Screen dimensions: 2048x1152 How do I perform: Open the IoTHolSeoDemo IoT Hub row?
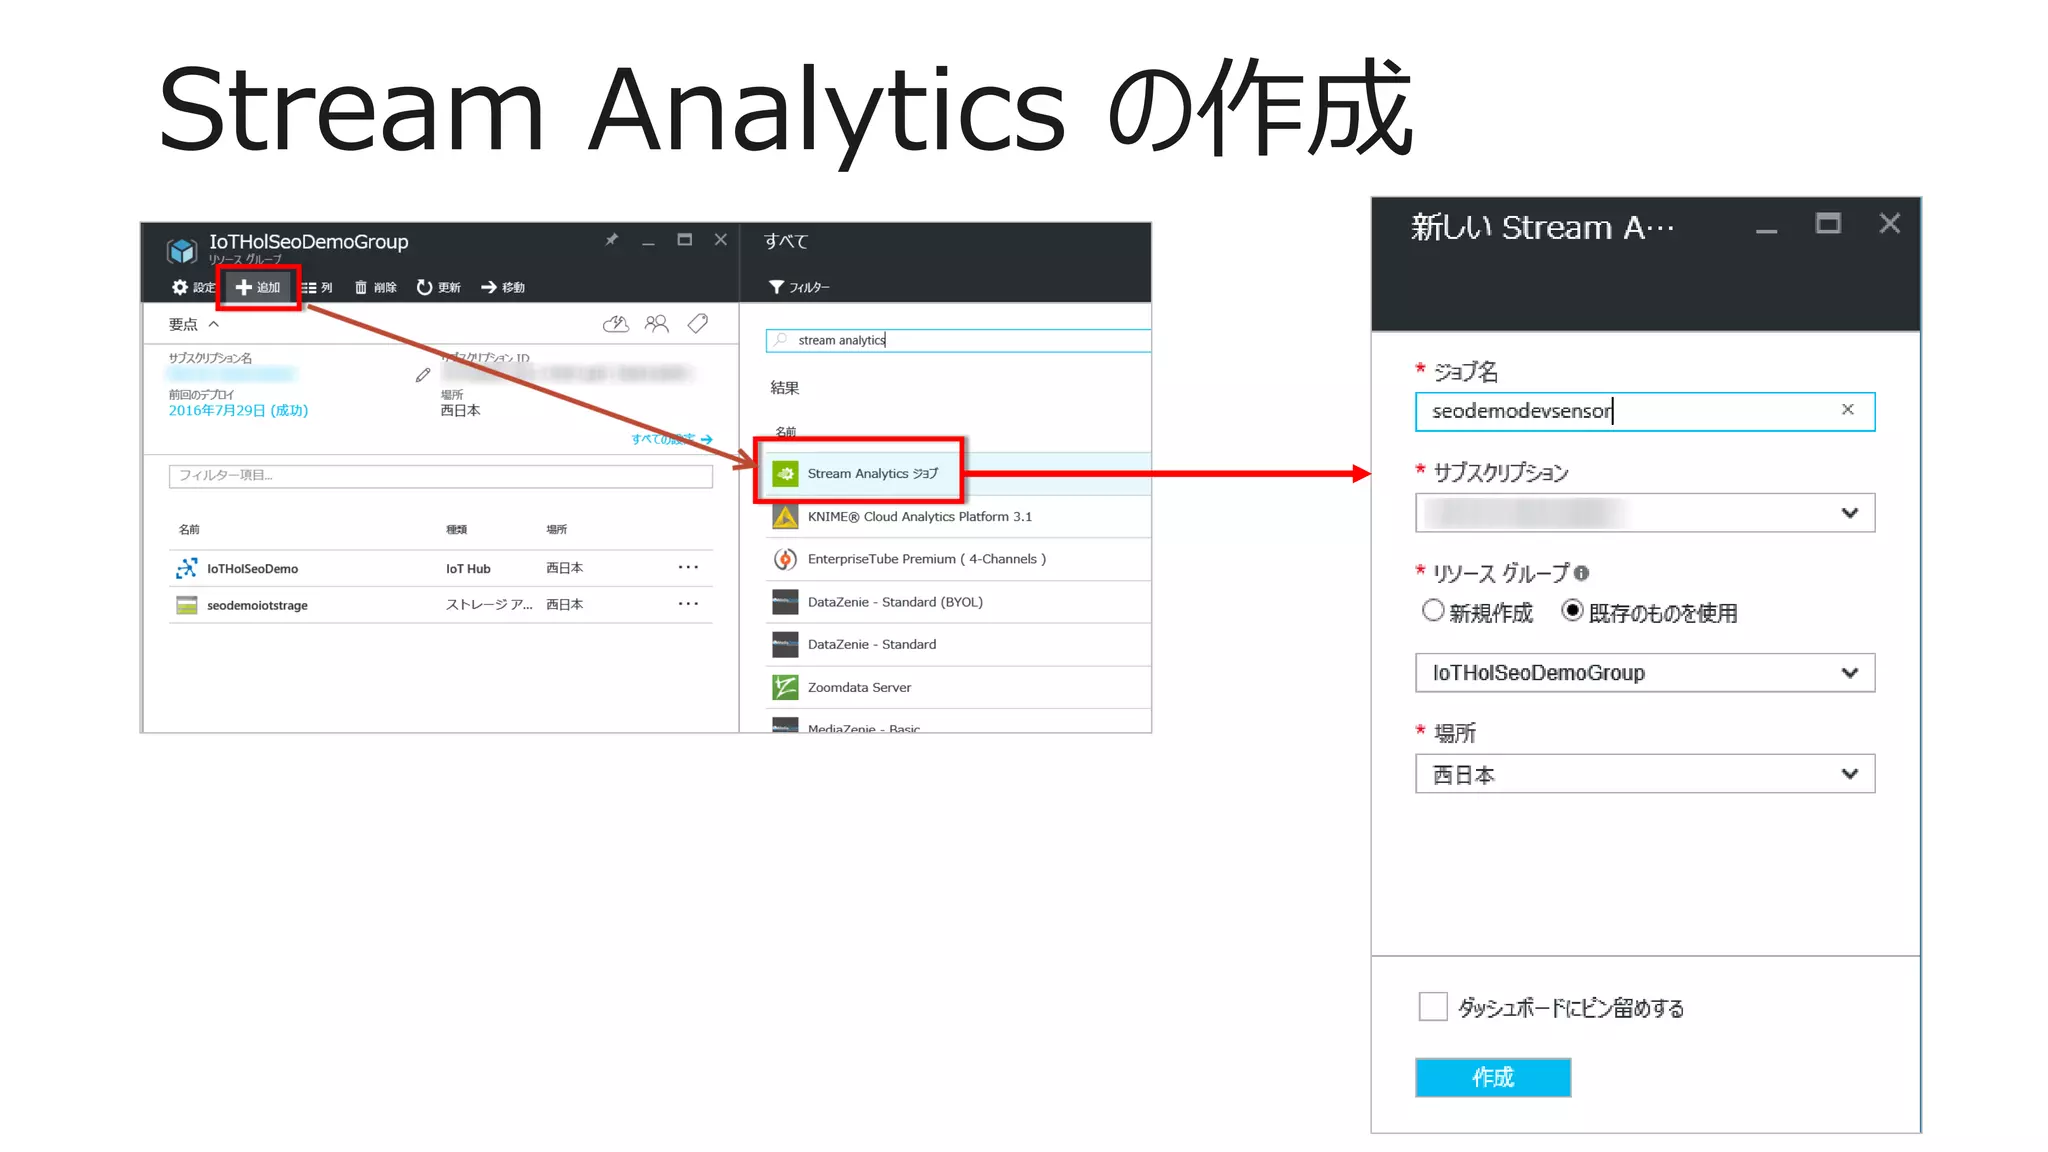click(441, 568)
